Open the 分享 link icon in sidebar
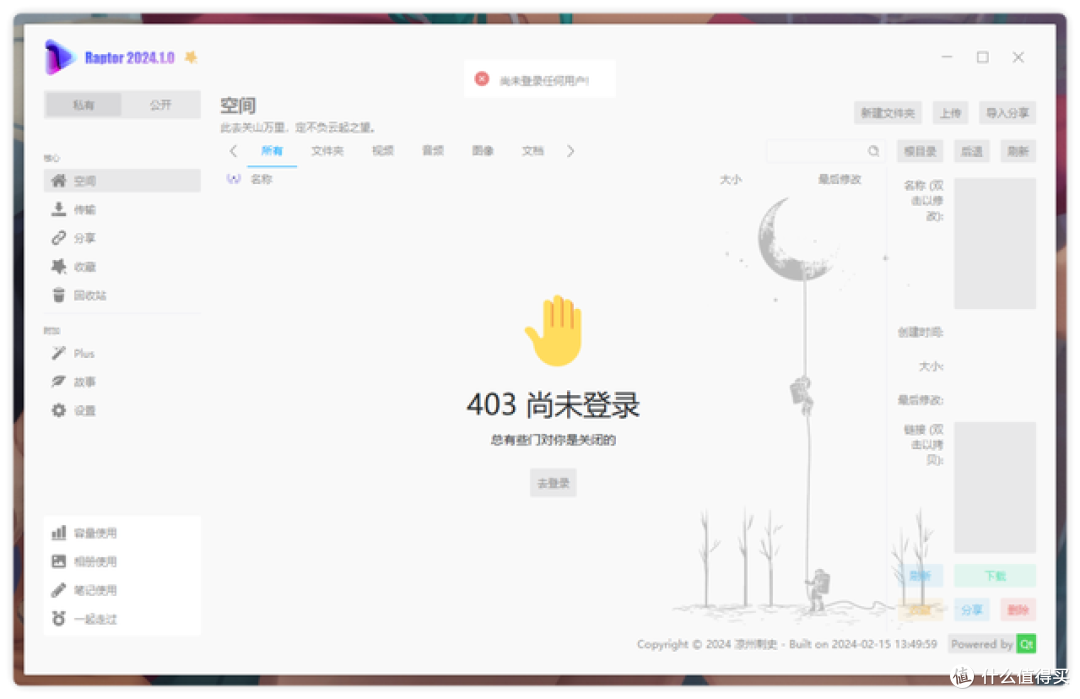The image size is (1080, 699). coord(59,238)
